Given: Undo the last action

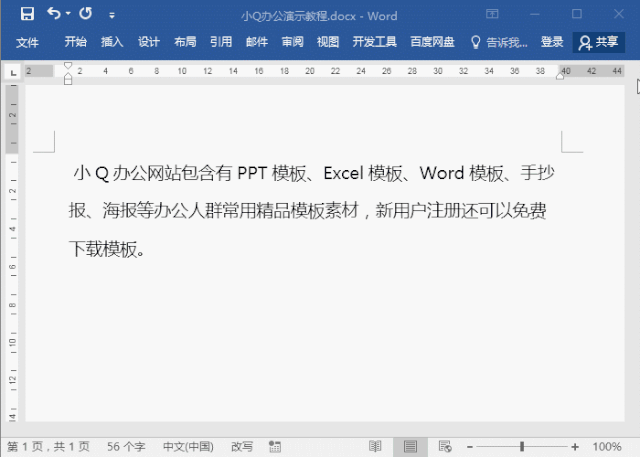Looking at the screenshot, I should (53, 15).
